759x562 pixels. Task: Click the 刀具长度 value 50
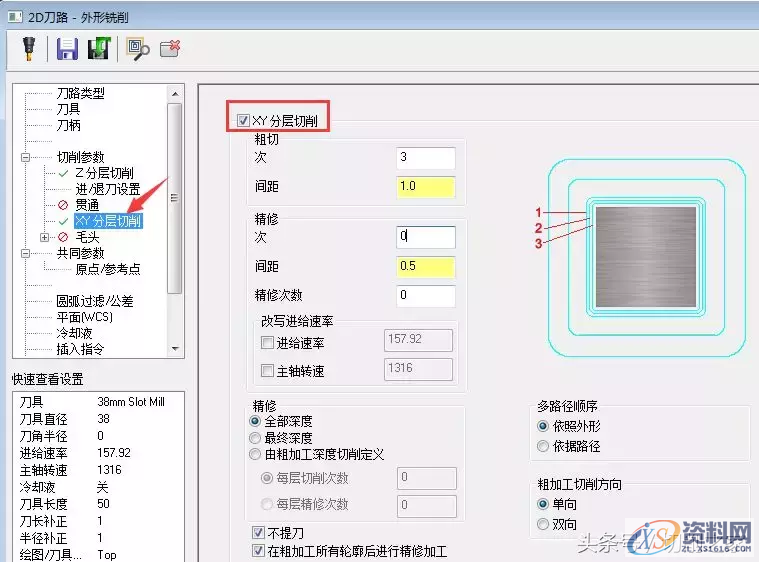pyautogui.click(x=104, y=504)
